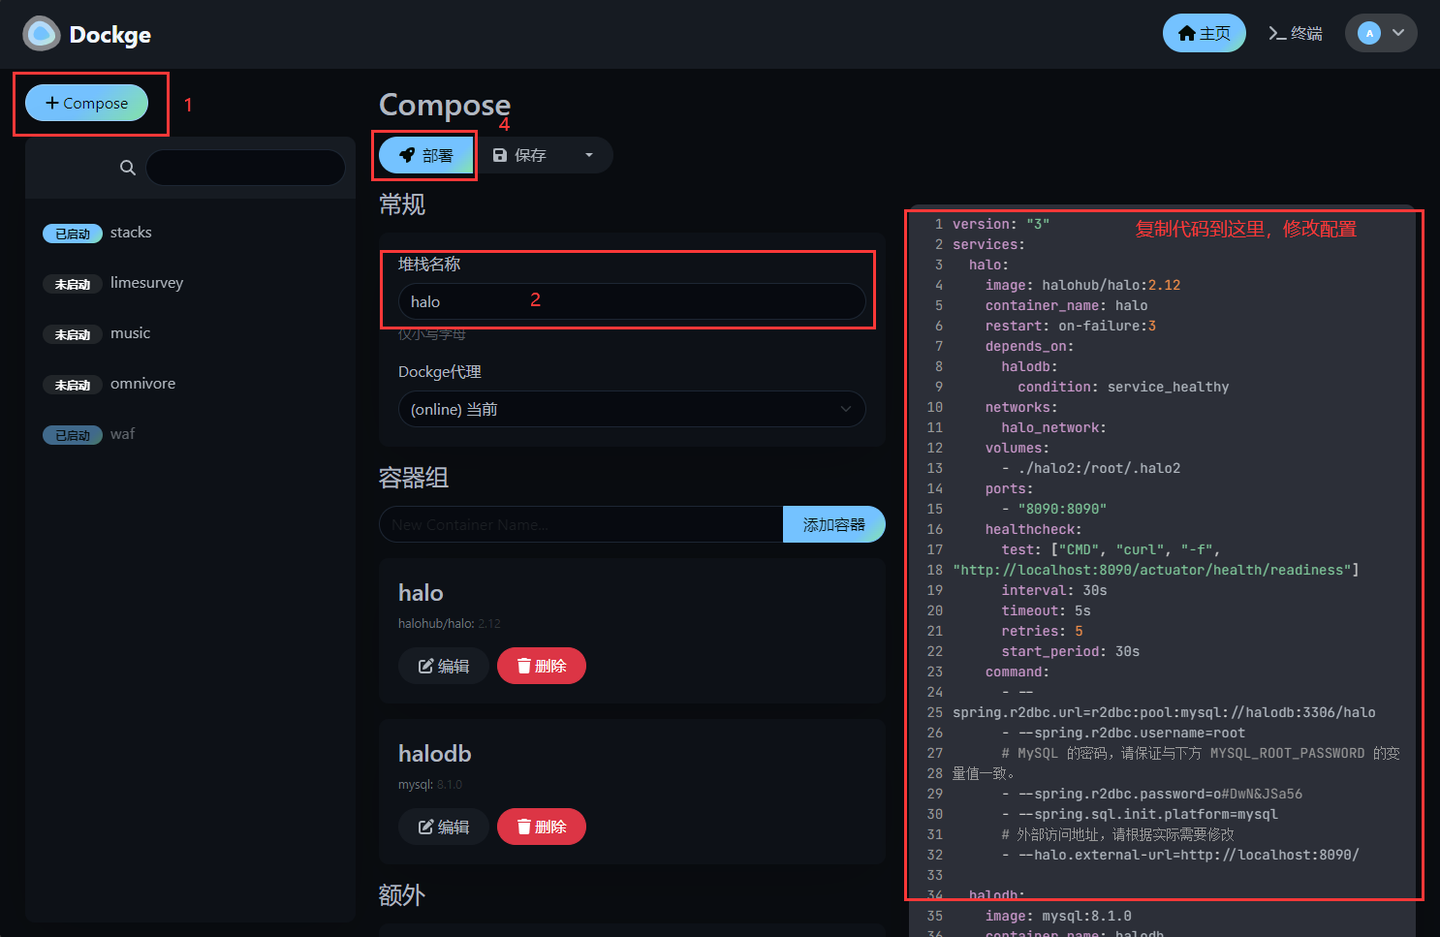Image resolution: width=1440 pixels, height=937 pixels.
Task: Click the + Compose button
Action: (x=87, y=103)
